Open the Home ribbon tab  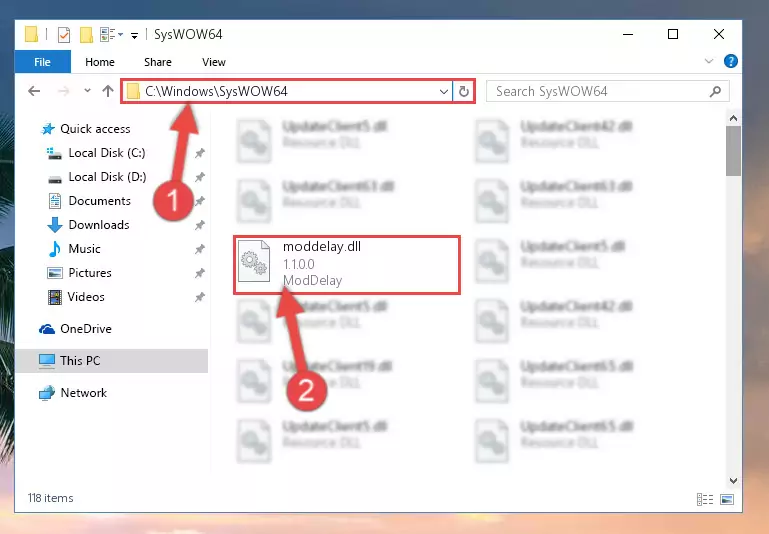[x=100, y=62]
